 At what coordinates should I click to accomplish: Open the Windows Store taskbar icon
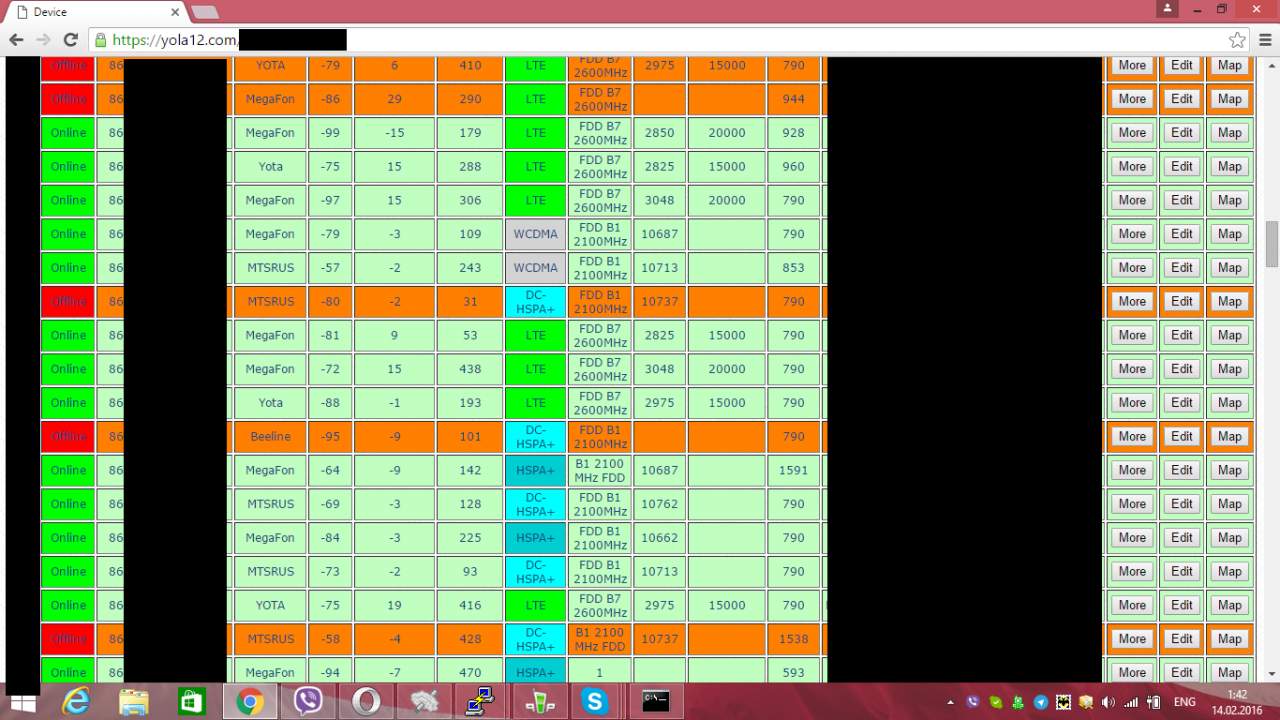coord(192,702)
